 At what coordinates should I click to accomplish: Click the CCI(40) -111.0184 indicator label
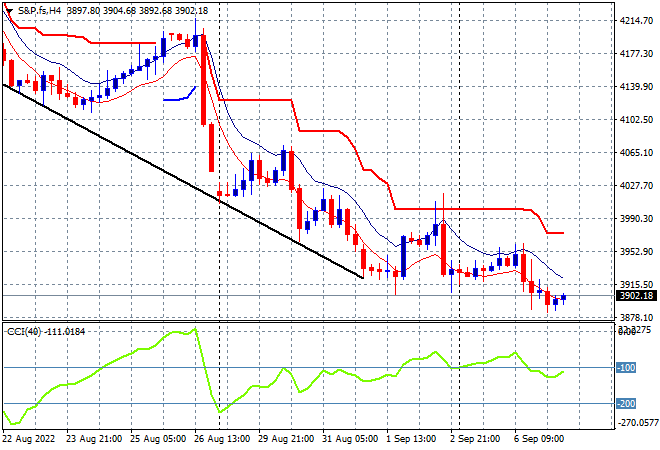tap(46, 332)
